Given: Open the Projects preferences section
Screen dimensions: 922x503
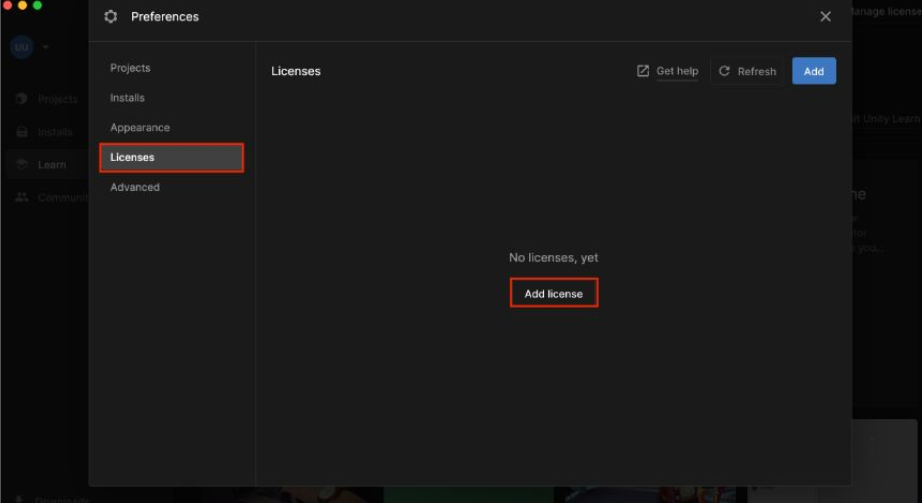Looking at the screenshot, I should (130, 68).
